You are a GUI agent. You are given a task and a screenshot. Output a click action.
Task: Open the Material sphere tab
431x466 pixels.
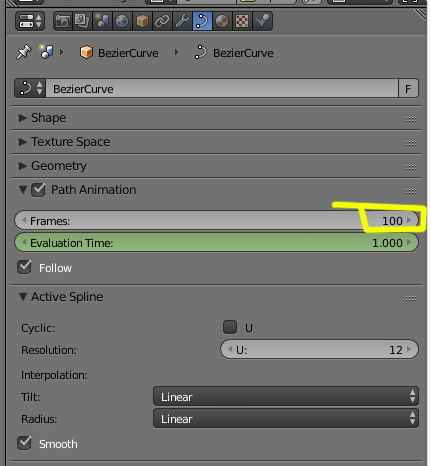[x=222, y=21]
